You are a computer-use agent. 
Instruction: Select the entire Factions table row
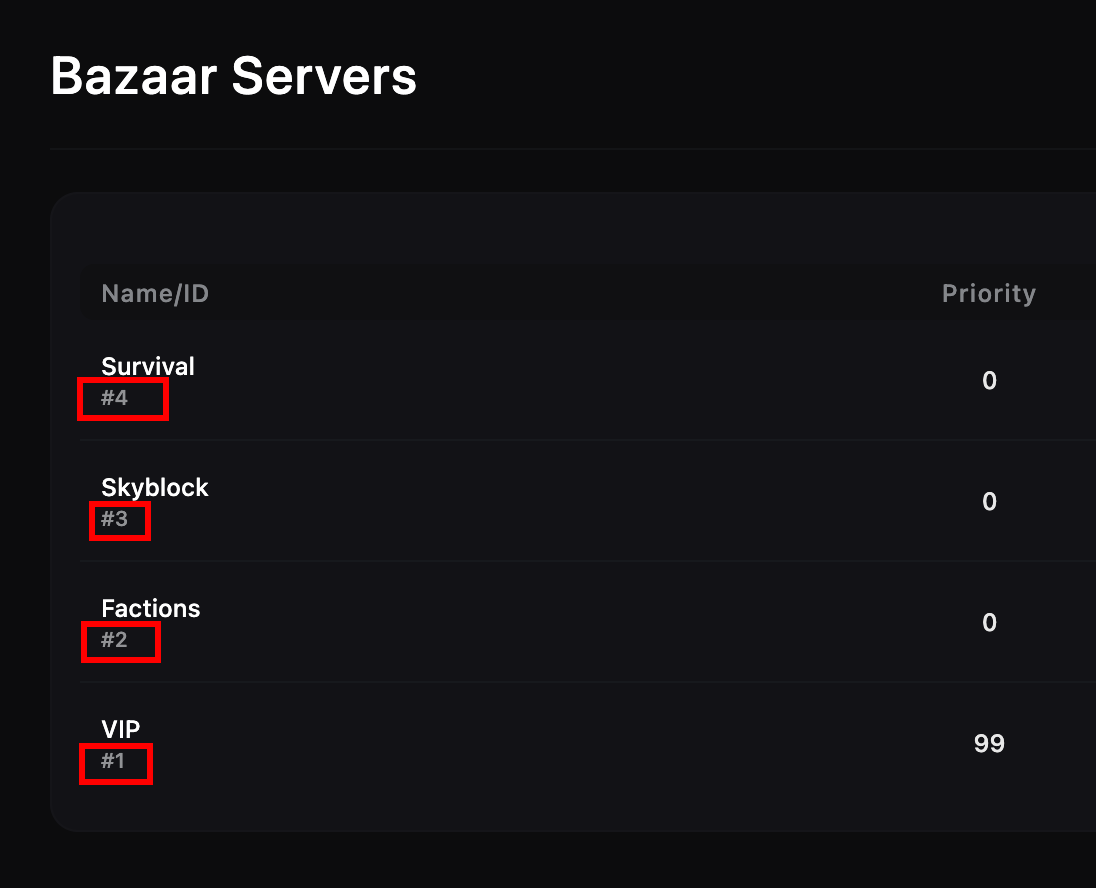tap(560, 622)
